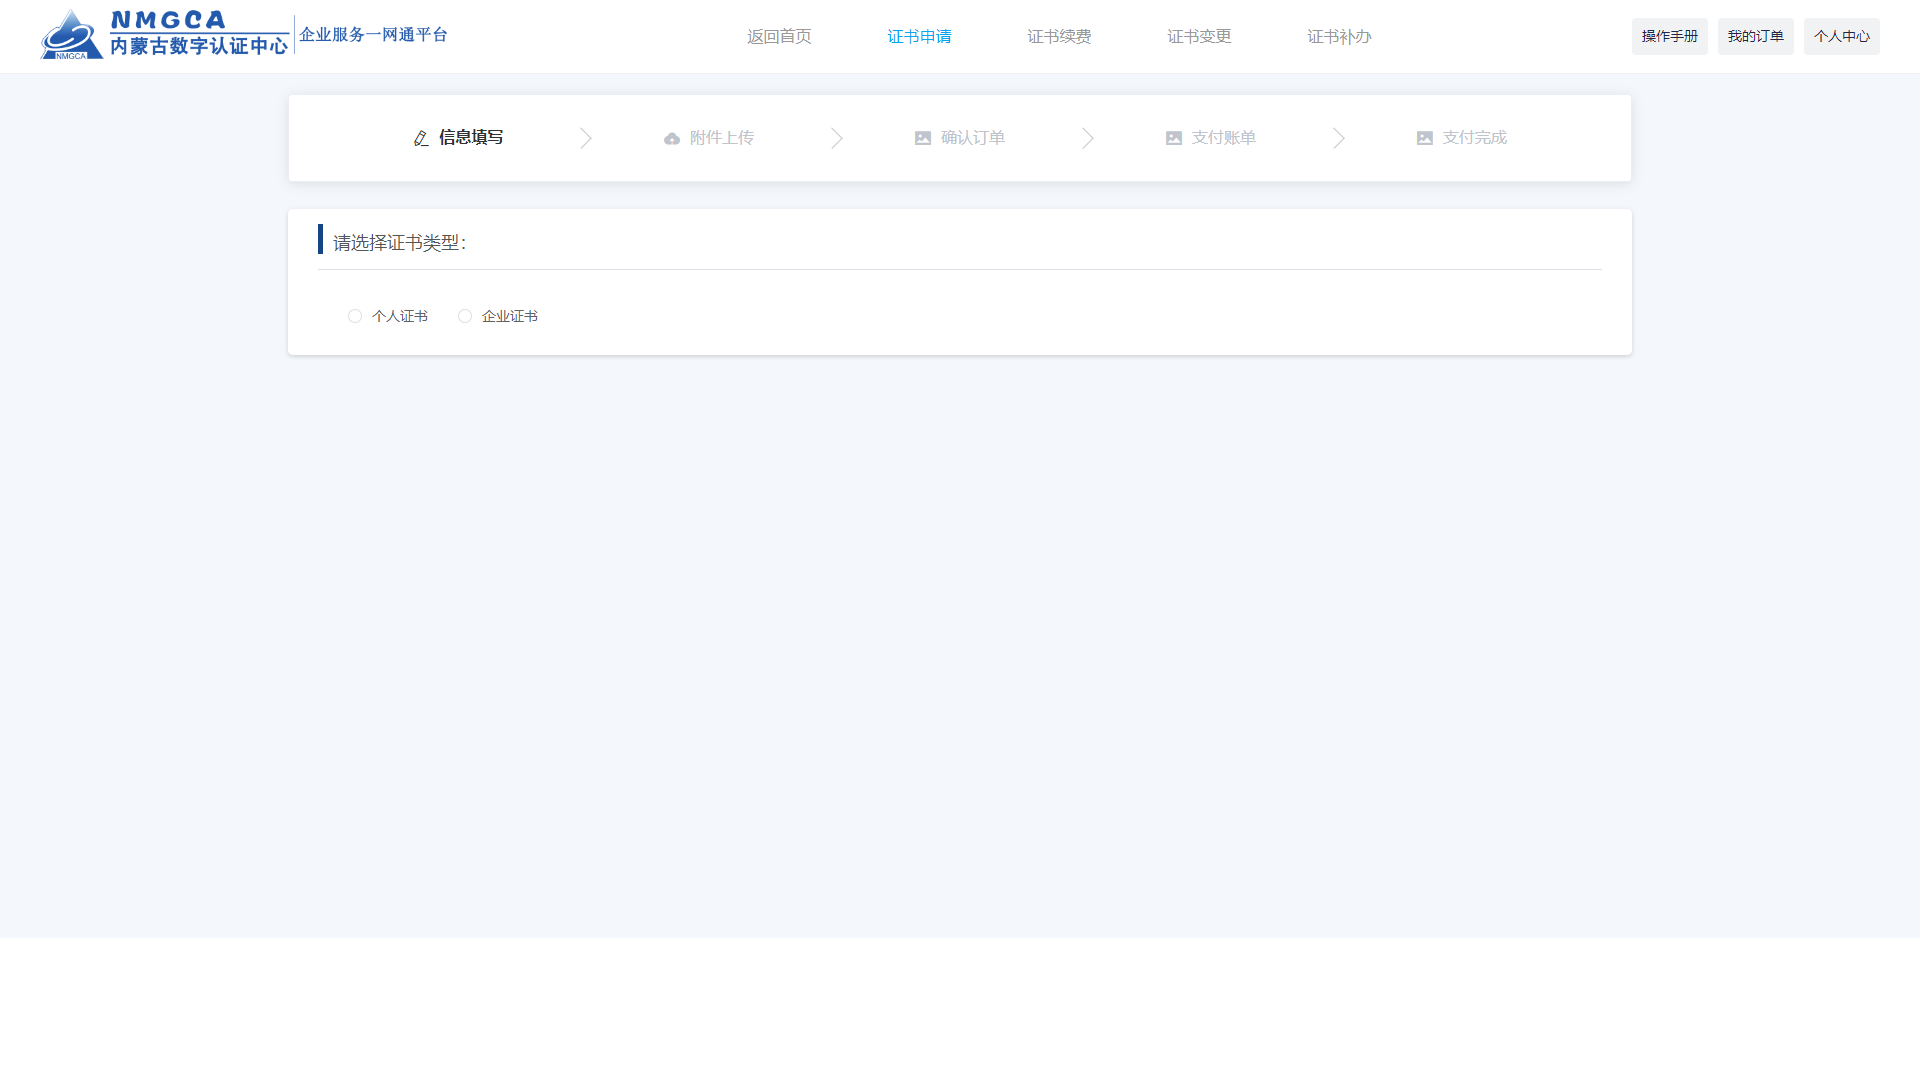
Task: Open 个人中心 button
Action: pos(1842,36)
